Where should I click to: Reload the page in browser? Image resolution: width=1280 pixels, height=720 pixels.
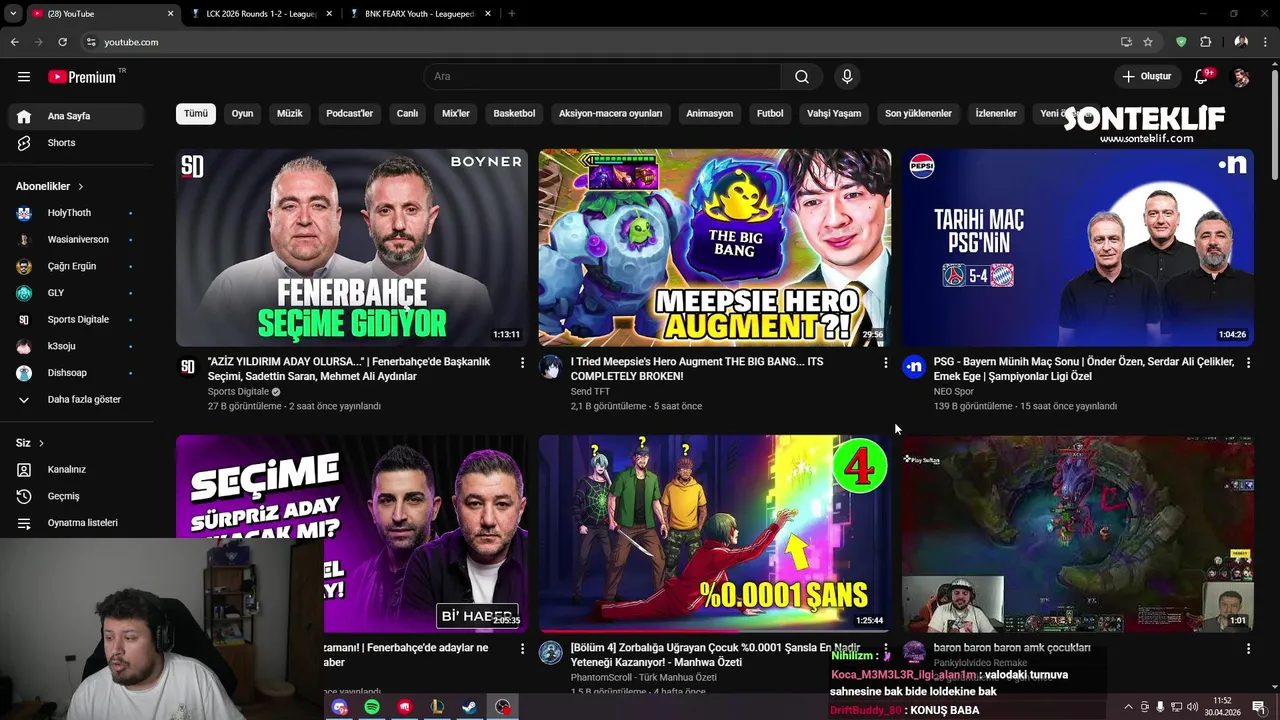pyautogui.click(x=62, y=42)
